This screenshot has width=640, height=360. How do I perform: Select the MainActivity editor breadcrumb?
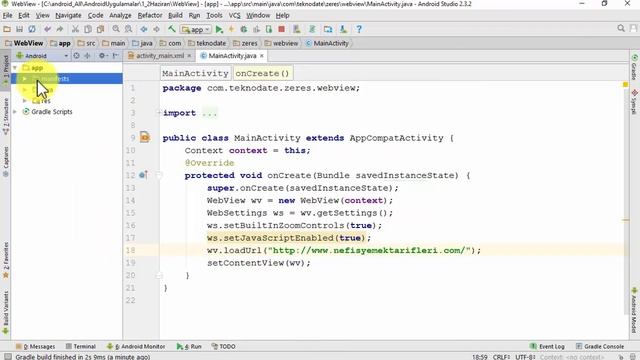click(195, 73)
